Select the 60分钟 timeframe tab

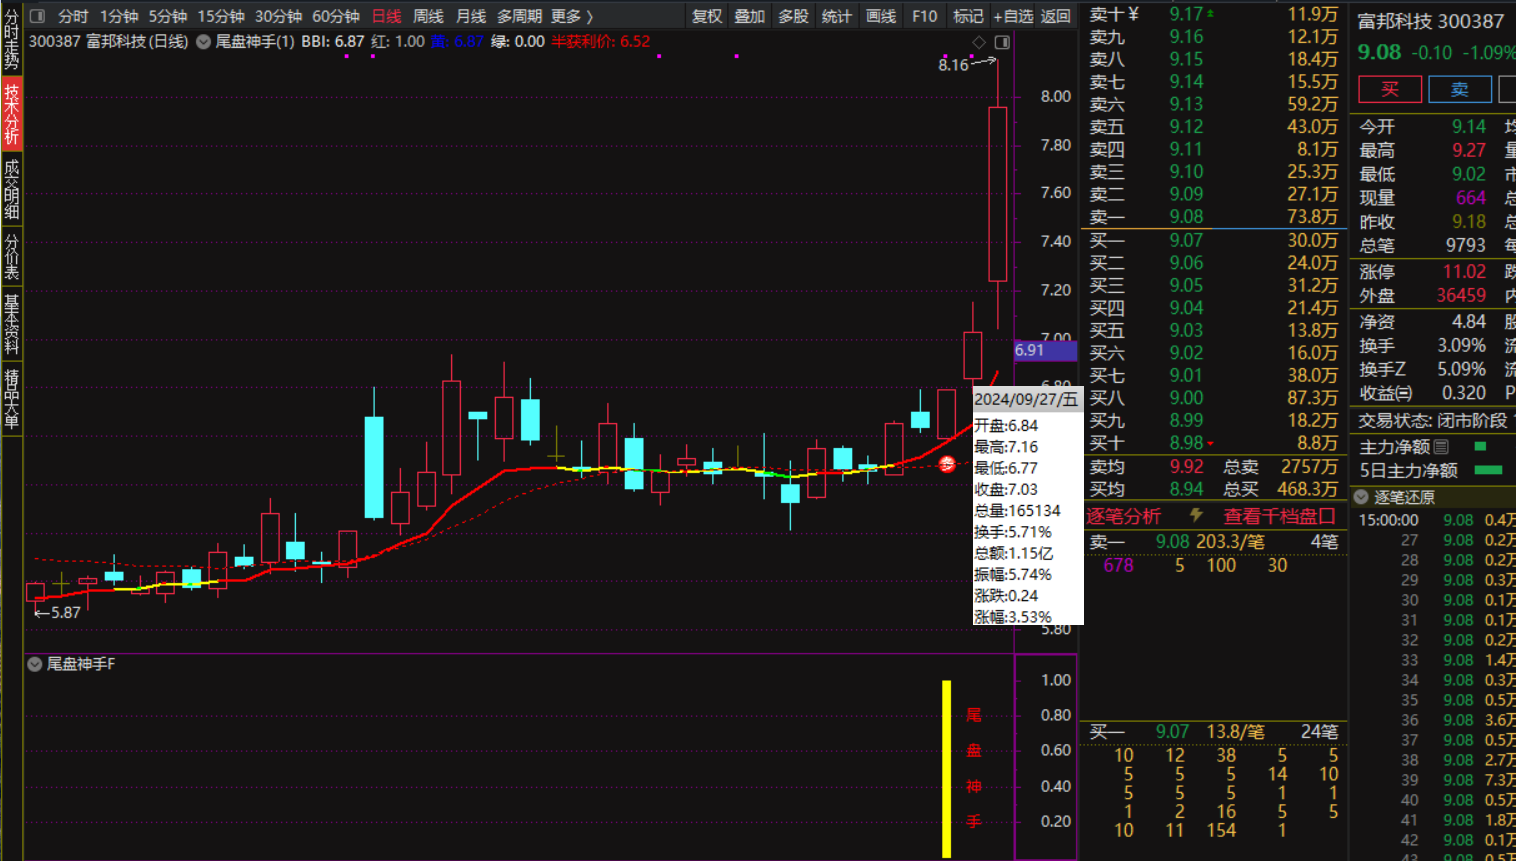coord(336,16)
